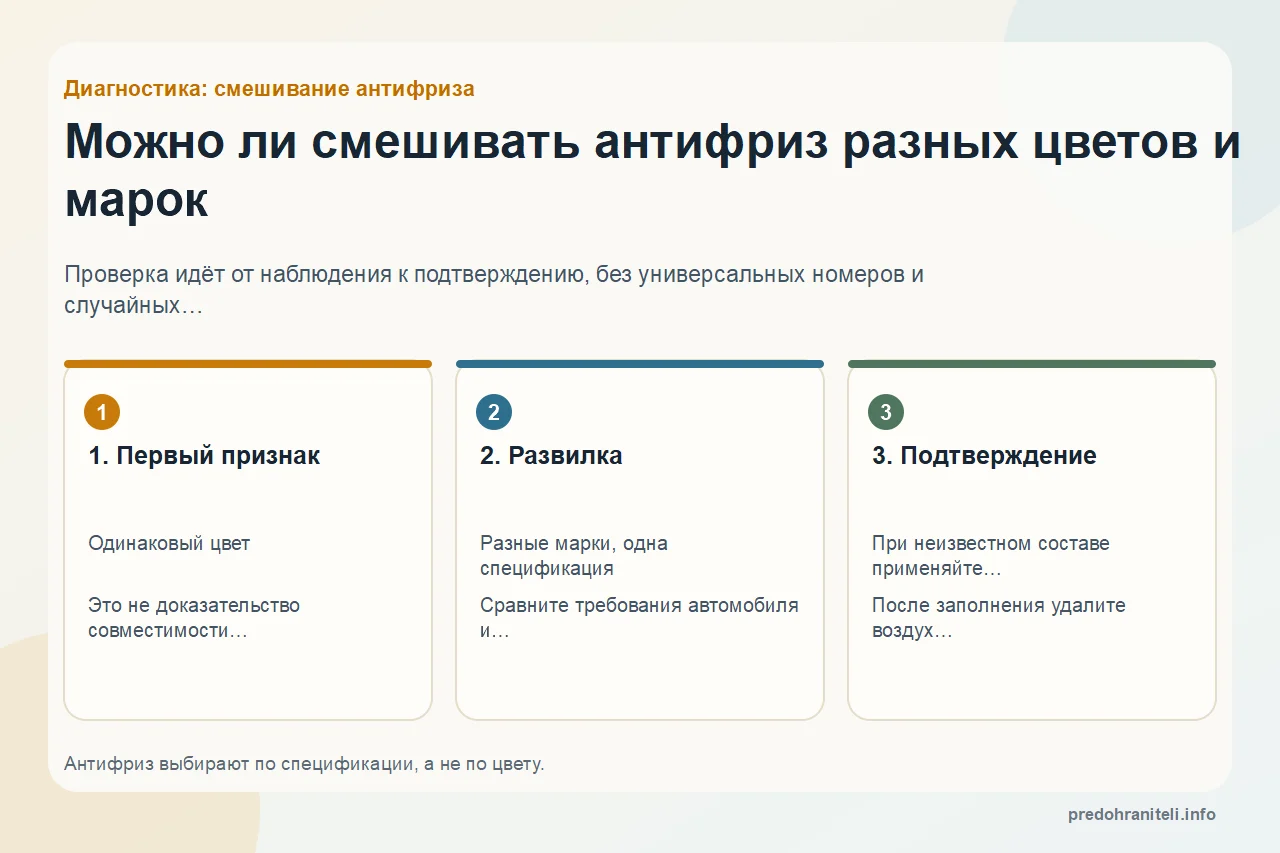Click 'Сравните требования автомобиля и…' text
Image resolution: width=1280 pixels, height=853 pixels.
[x=639, y=618]
